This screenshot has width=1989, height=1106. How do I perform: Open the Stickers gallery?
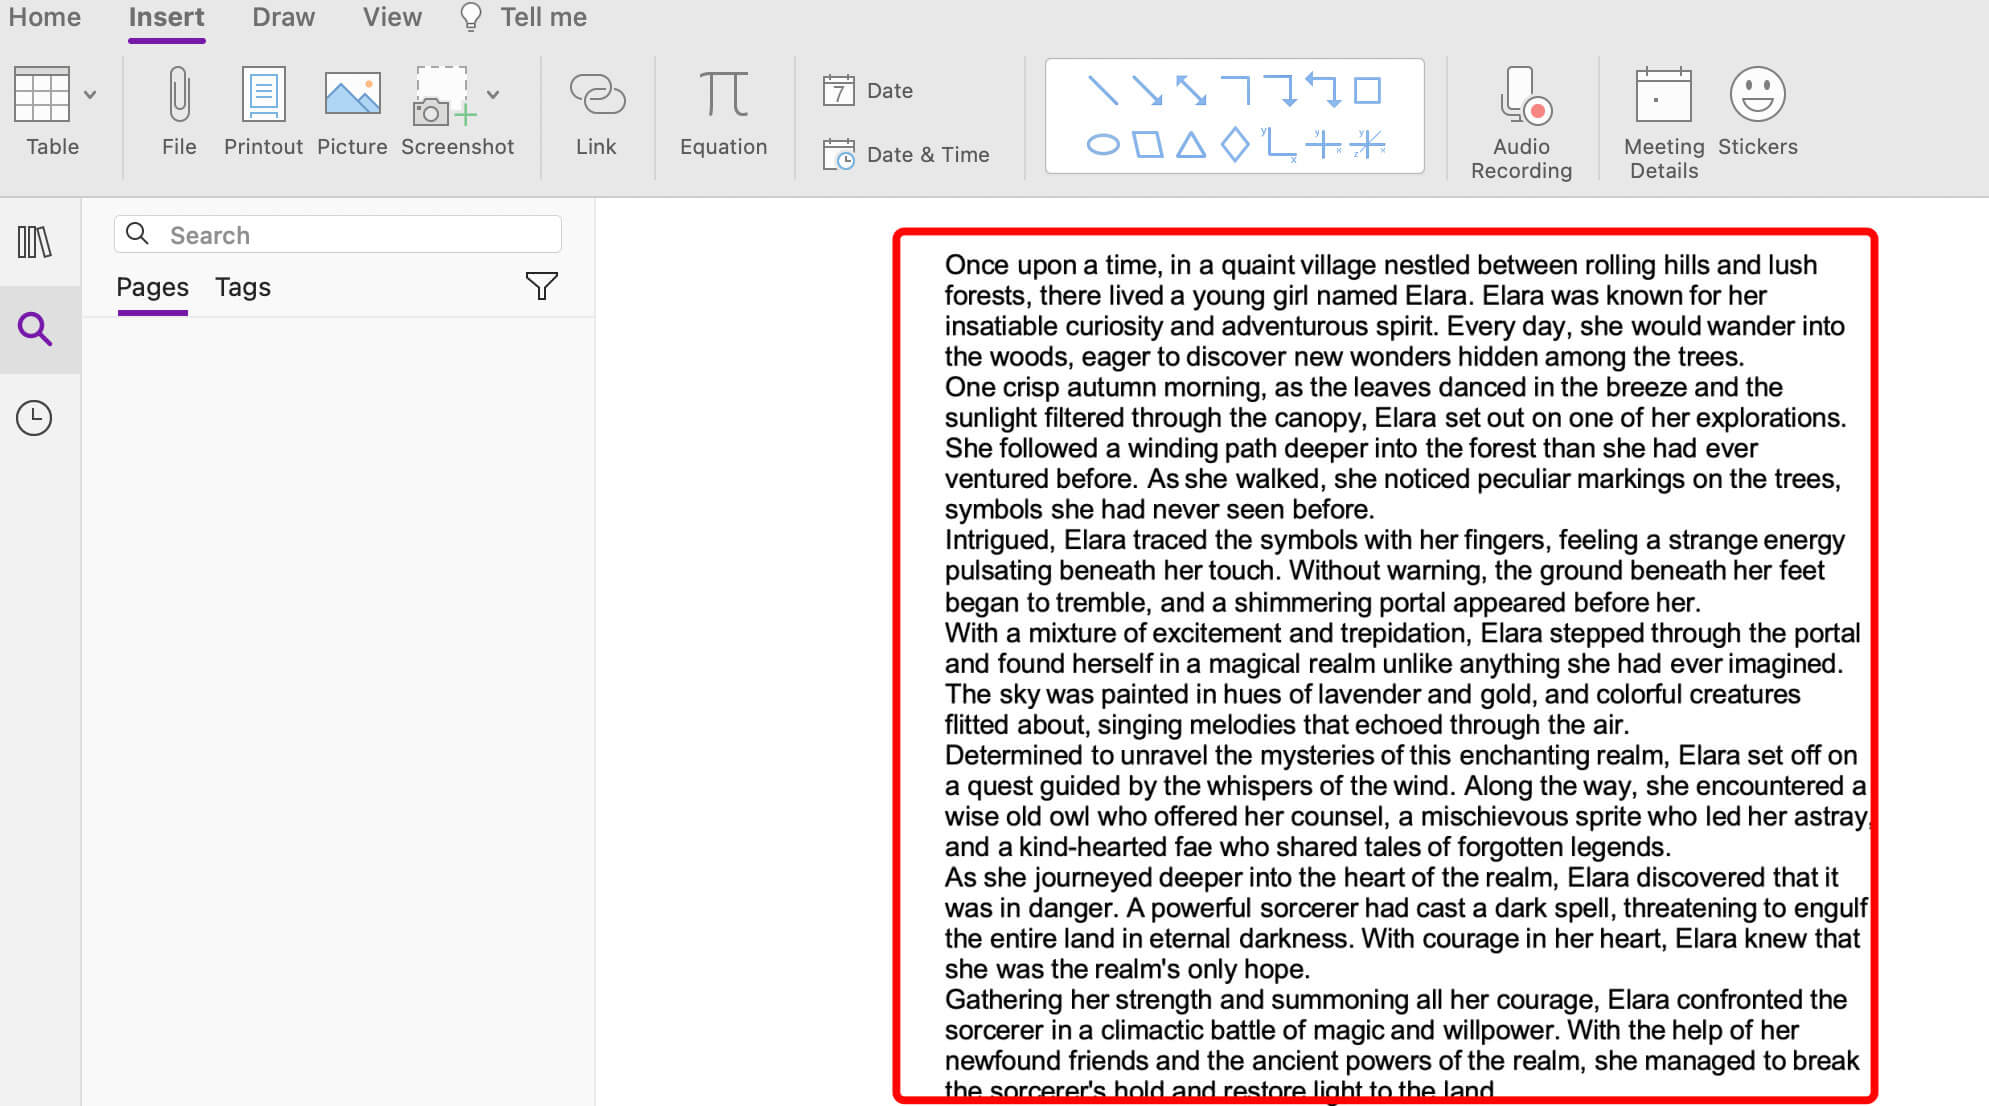(x=1757, y=111)
